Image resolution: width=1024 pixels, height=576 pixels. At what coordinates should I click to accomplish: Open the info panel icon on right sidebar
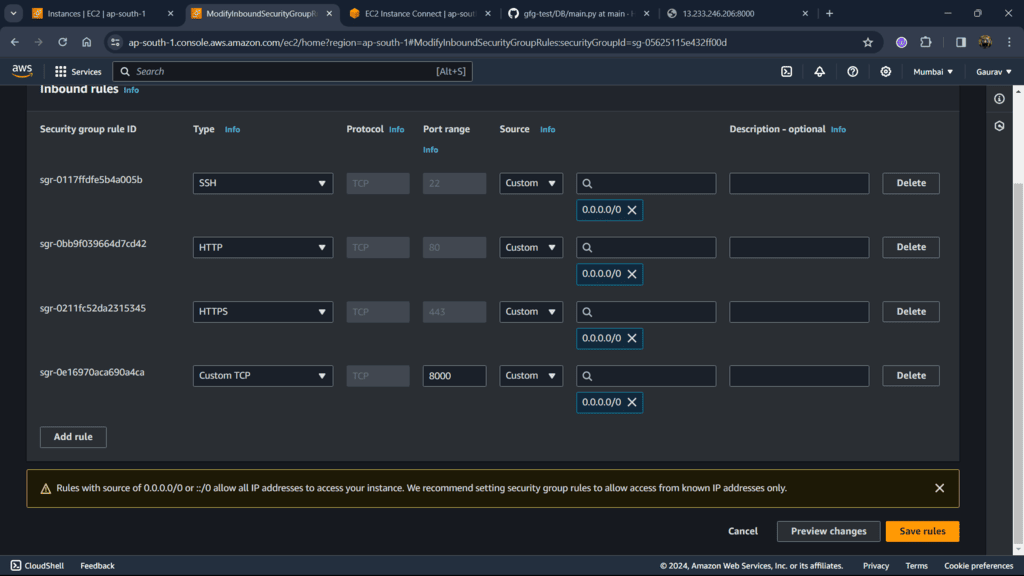tap(999, 99)
